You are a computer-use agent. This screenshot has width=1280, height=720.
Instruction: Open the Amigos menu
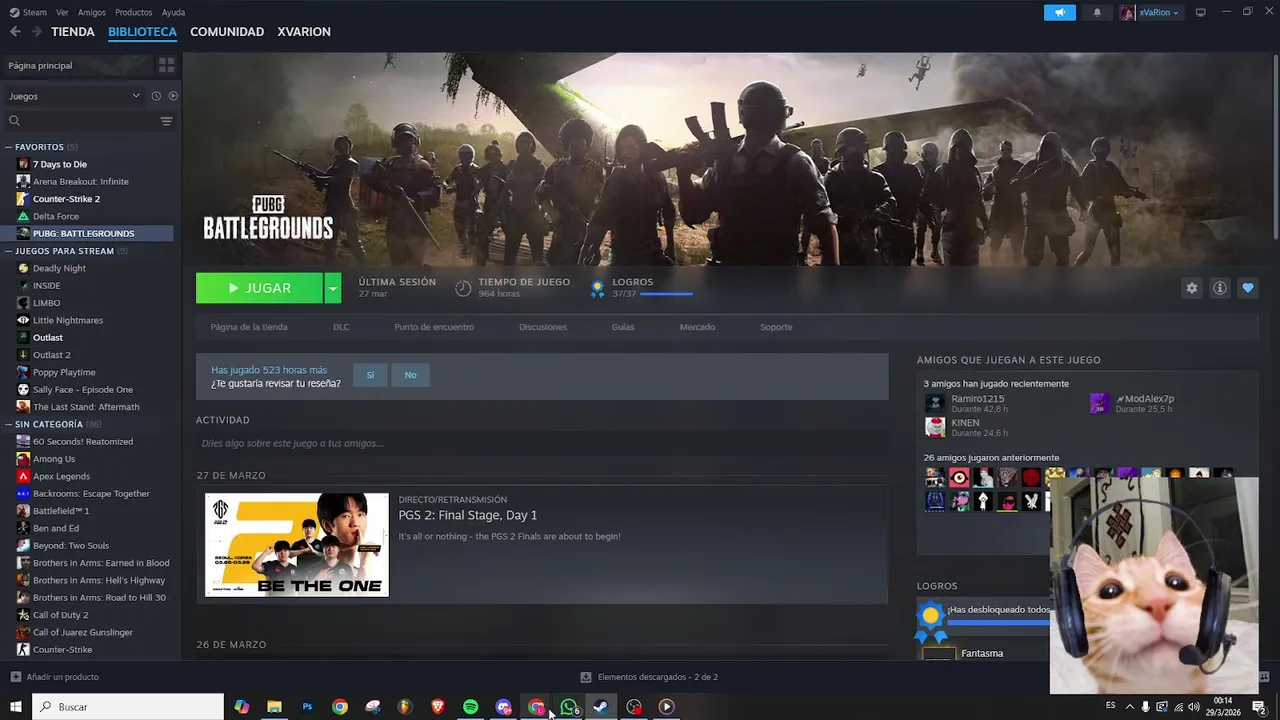[x=92, y=12]
